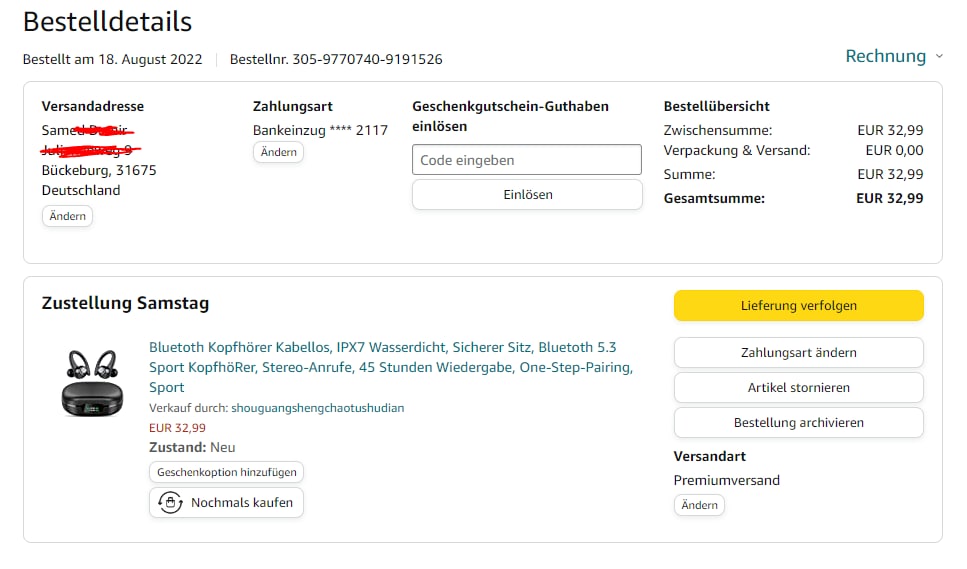Open the Rechnung invoice dropdown

tap(886, 56)
